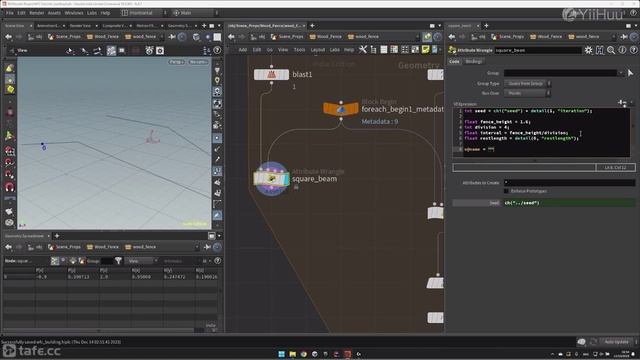This screenshot has width=640, height=360.
Task: Click the Auto Update button
Action: 616,342
